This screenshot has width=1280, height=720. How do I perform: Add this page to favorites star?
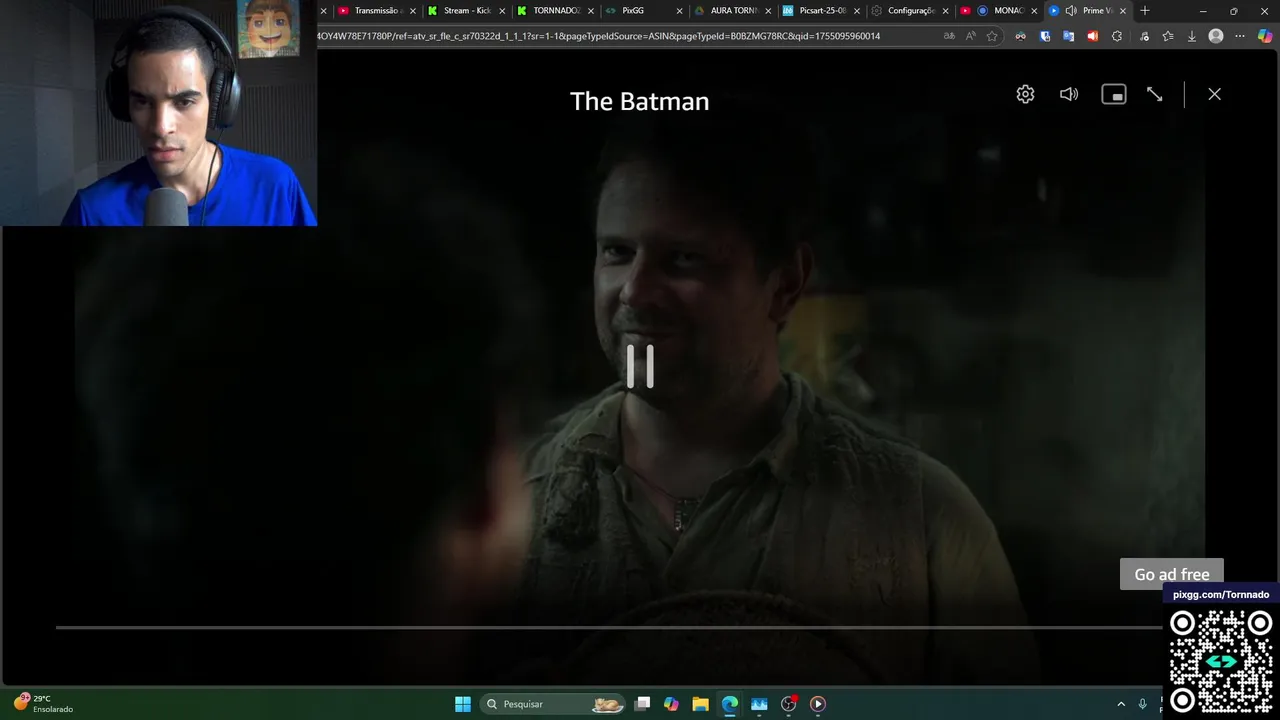992,36
